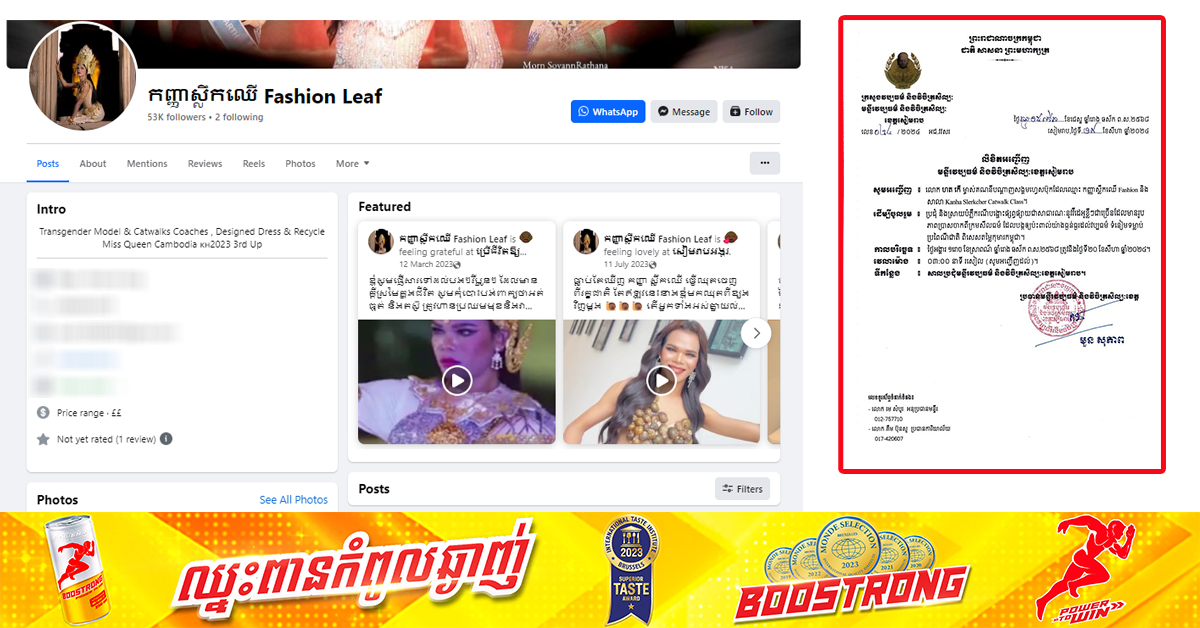
Task: Open the Photos tab
Action: click(x=300, y=164)
